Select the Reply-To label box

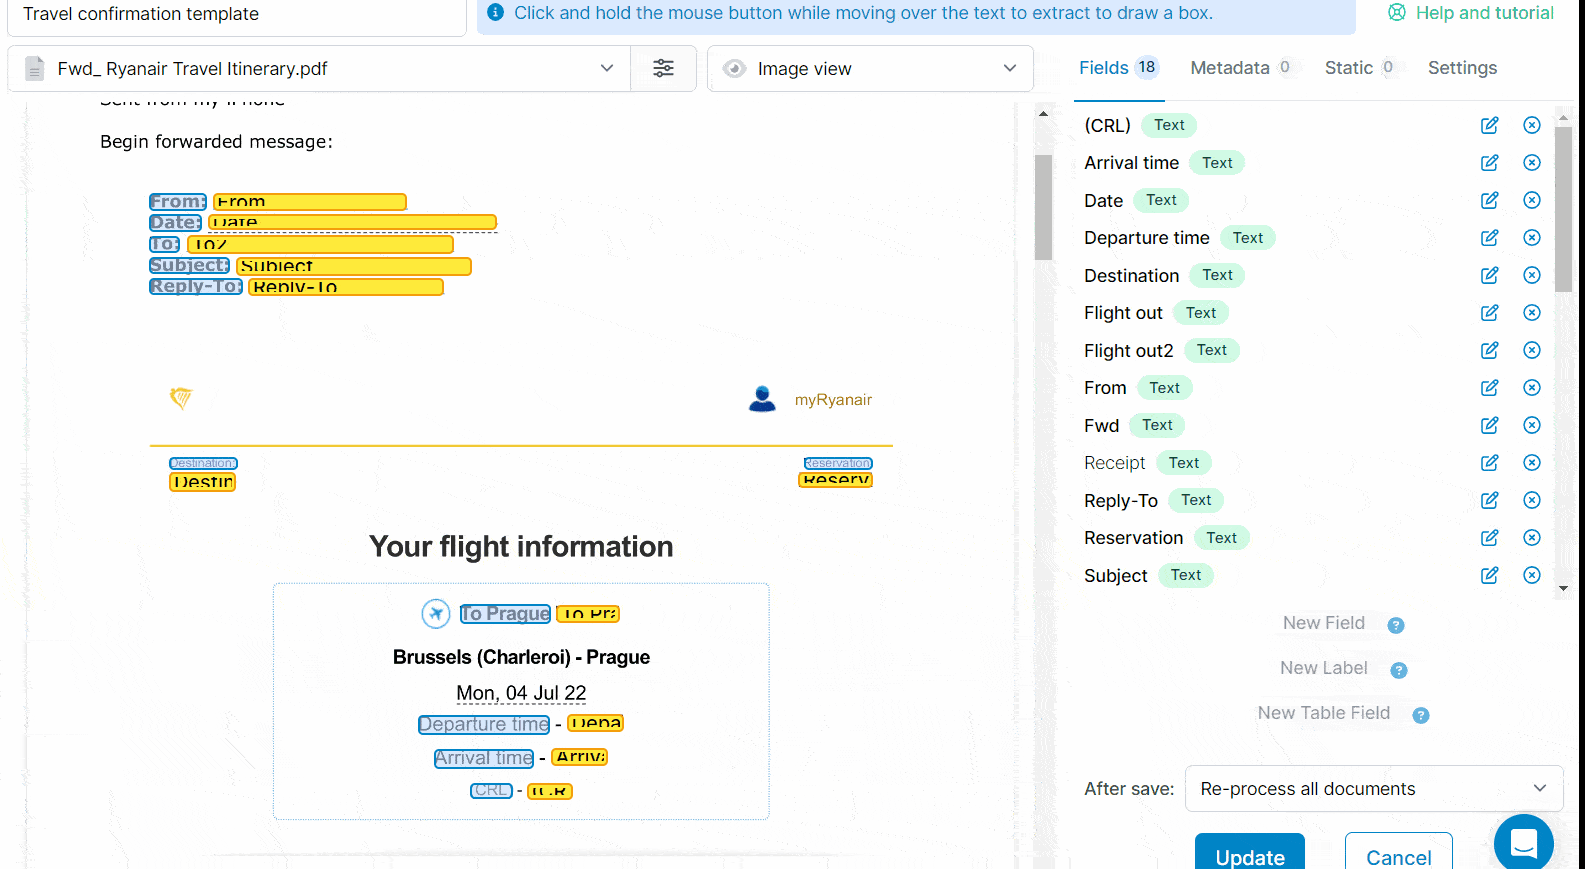[x=196, y=287]
